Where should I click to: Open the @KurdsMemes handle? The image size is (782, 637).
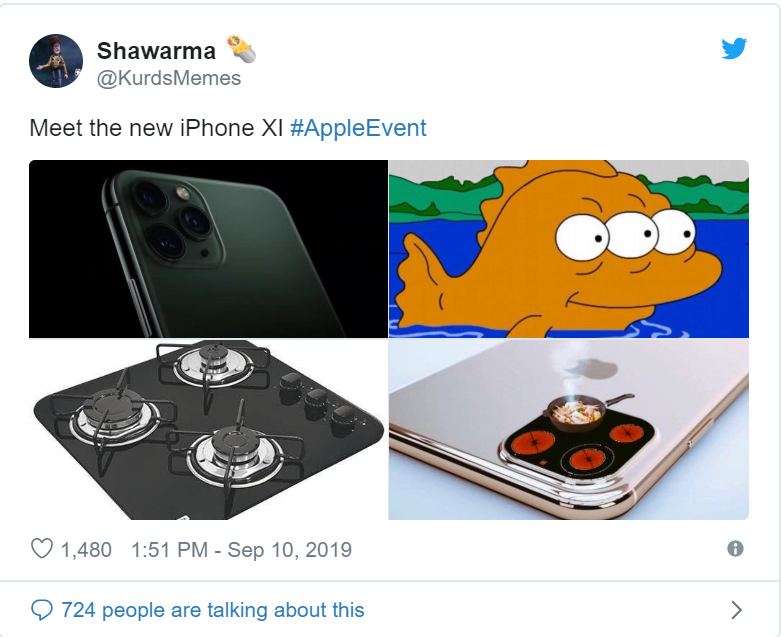coord(169,78)
